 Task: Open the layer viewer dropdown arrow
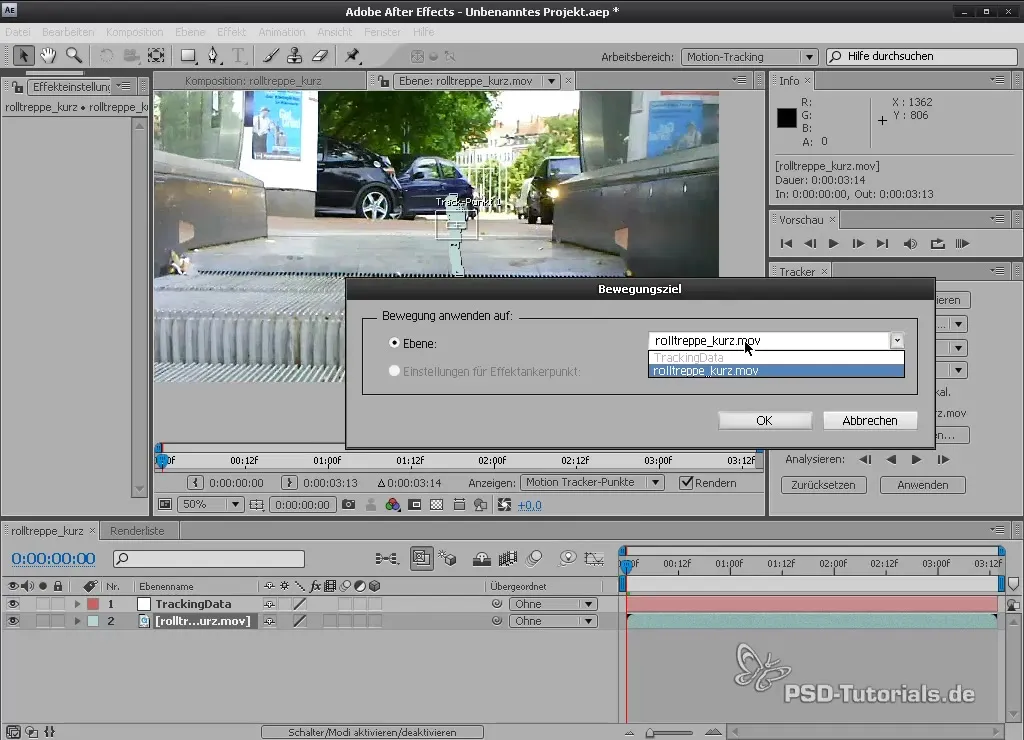[552, 81]
